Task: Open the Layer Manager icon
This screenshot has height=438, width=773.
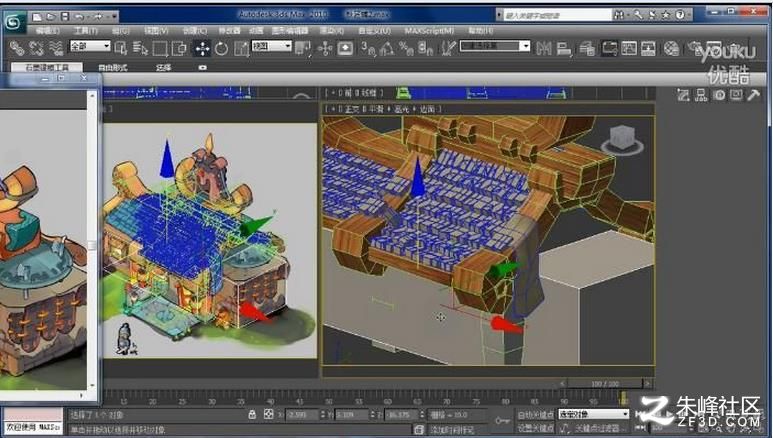Action: [x=587, y=48]
